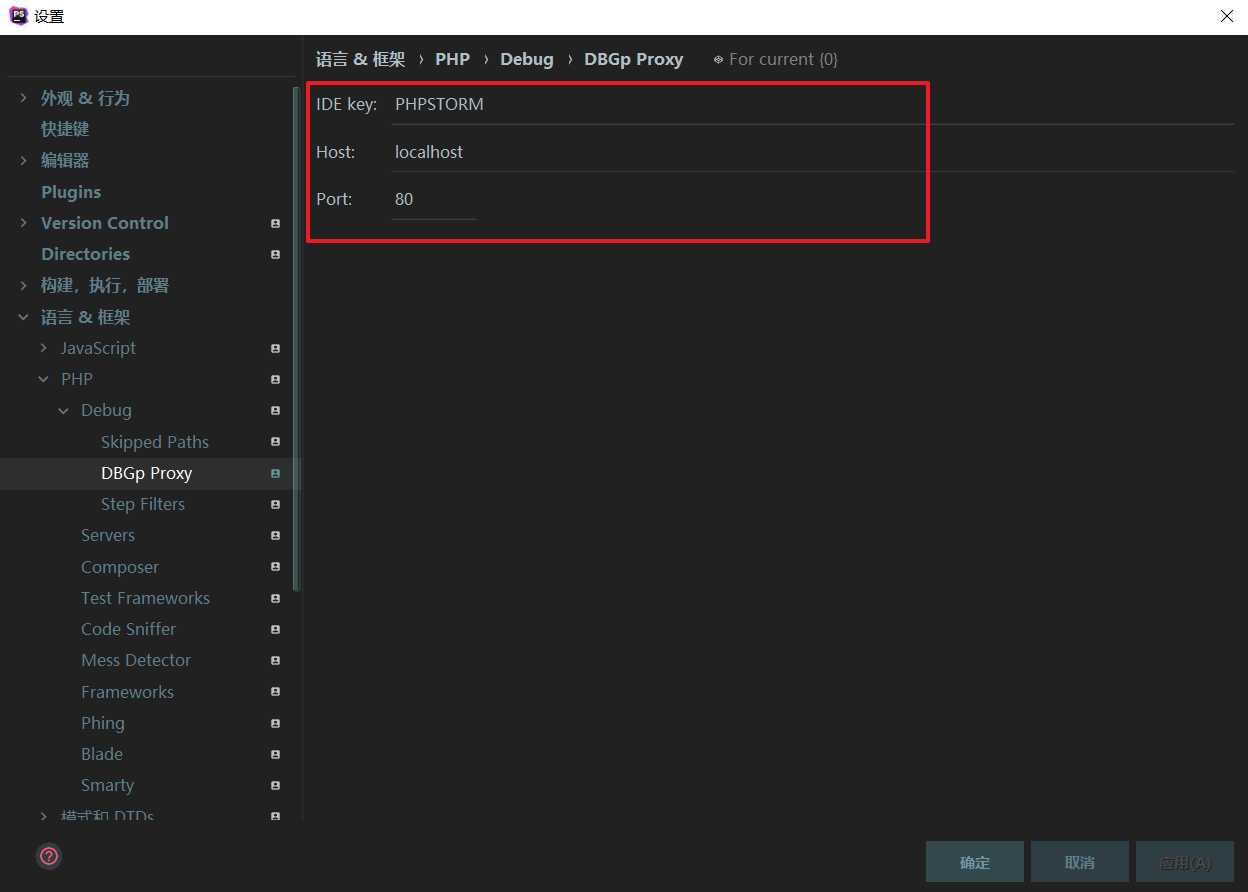The image size is (1248, 892).
Task: Collapse the 语言 & 框架 section
Action: 23,317
